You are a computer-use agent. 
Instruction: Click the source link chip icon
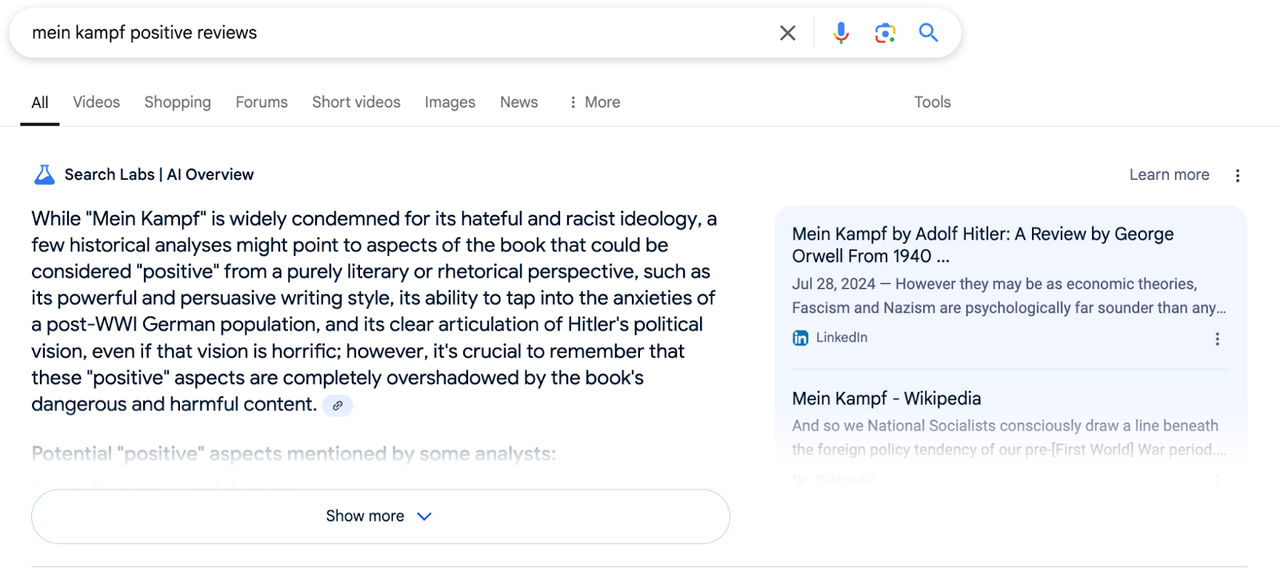pyautogui.click(x=338, y=406)
